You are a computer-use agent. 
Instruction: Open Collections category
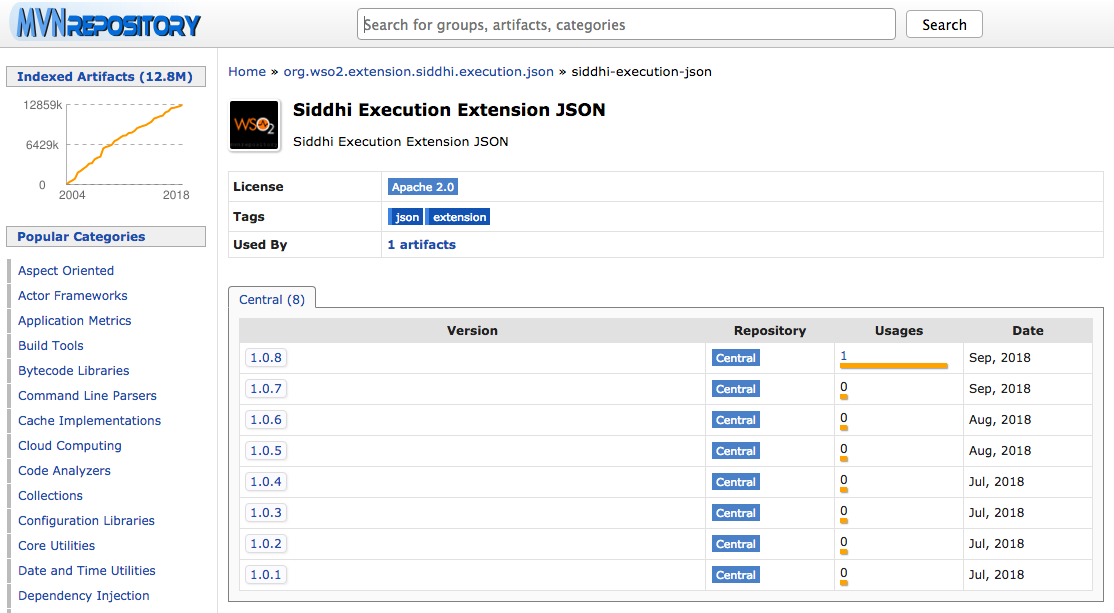[50, 495]
